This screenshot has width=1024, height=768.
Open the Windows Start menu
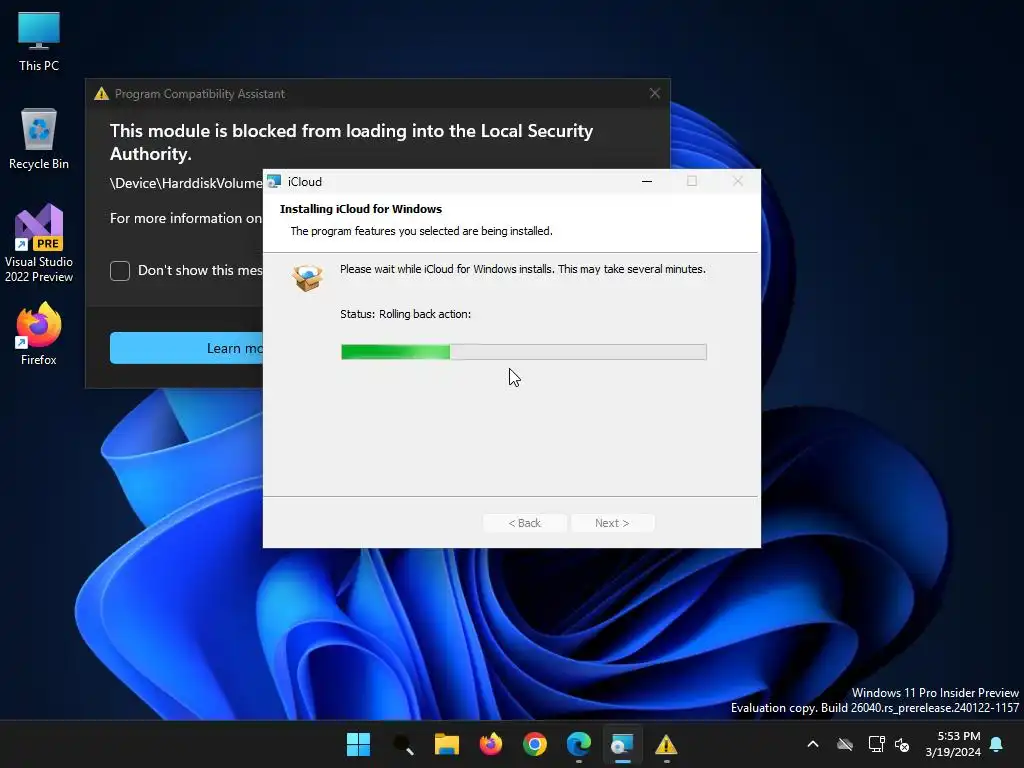358,744
